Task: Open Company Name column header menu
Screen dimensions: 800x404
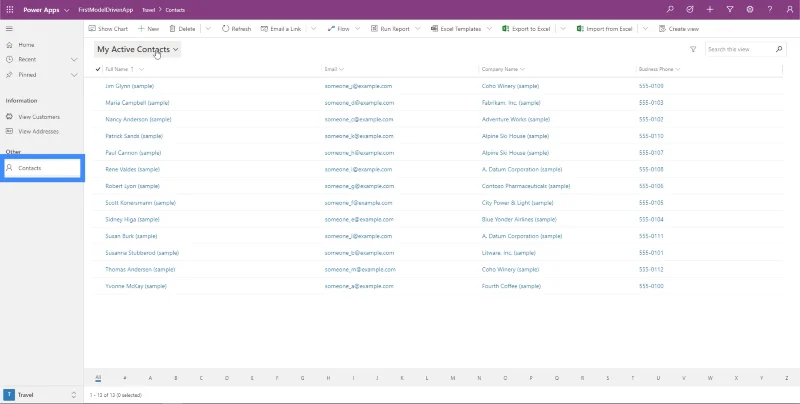Action: [x=504, y=69]
